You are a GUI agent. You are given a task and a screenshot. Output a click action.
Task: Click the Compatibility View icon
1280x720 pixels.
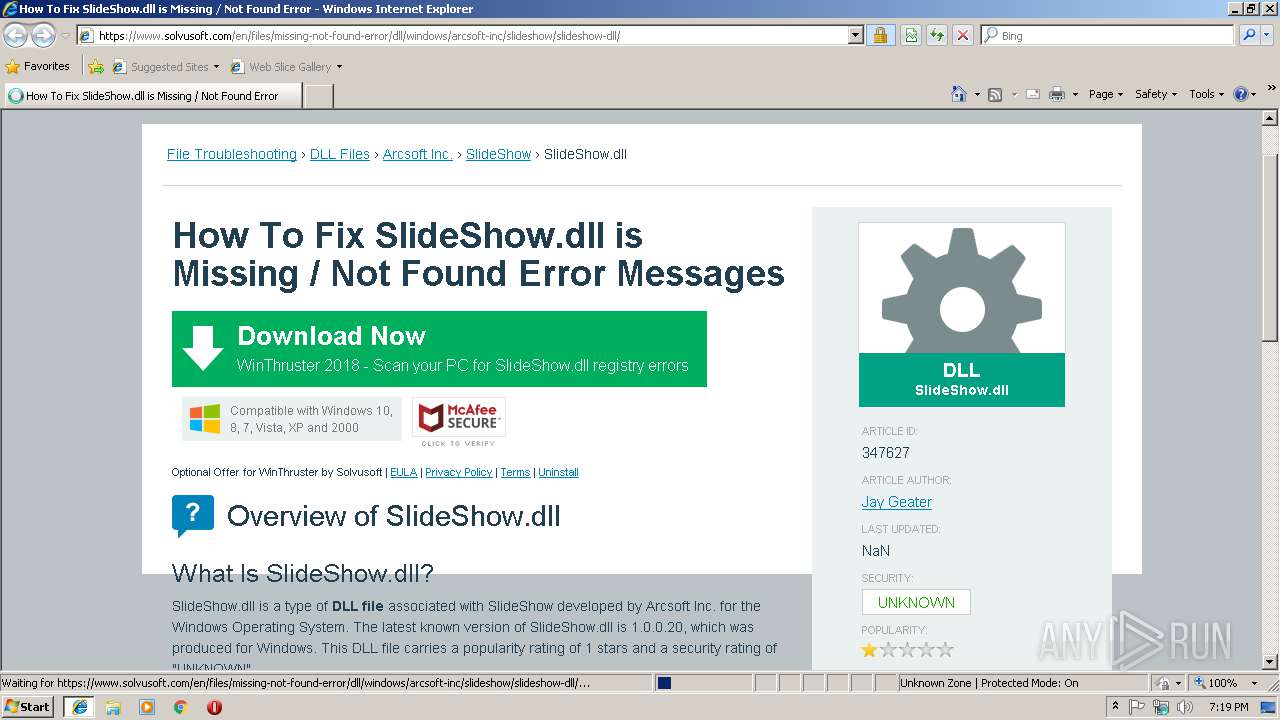tap(911, 35)
